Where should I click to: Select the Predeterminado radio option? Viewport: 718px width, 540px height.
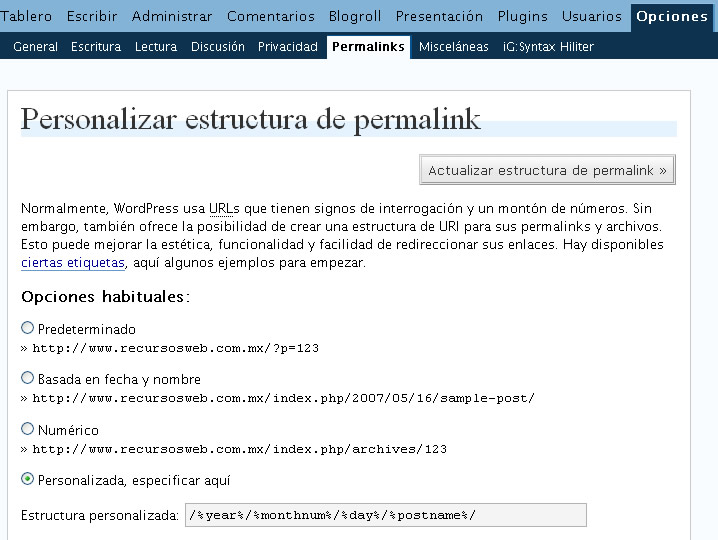pyautogui.click(x=27, y=327)
